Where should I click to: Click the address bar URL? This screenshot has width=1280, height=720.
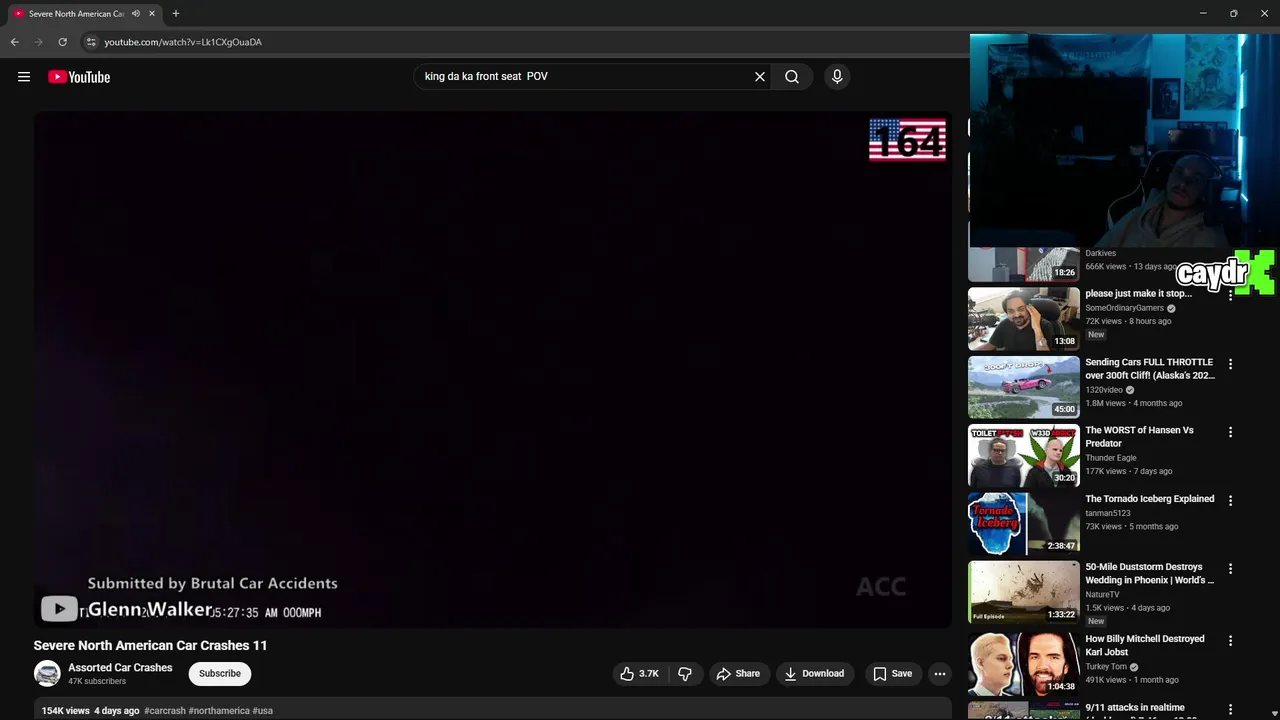183,42
